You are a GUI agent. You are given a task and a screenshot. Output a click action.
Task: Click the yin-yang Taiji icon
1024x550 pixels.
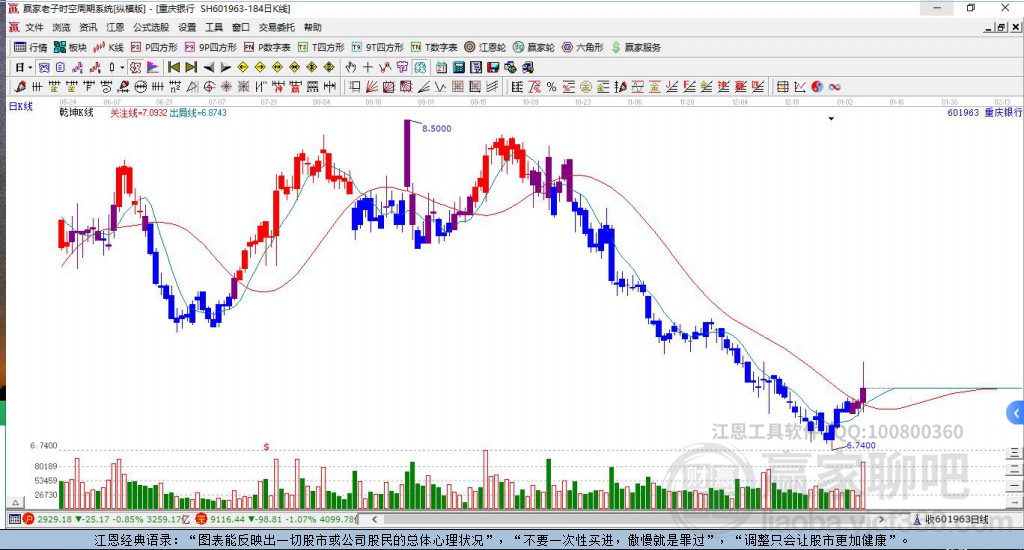[817, 87]
